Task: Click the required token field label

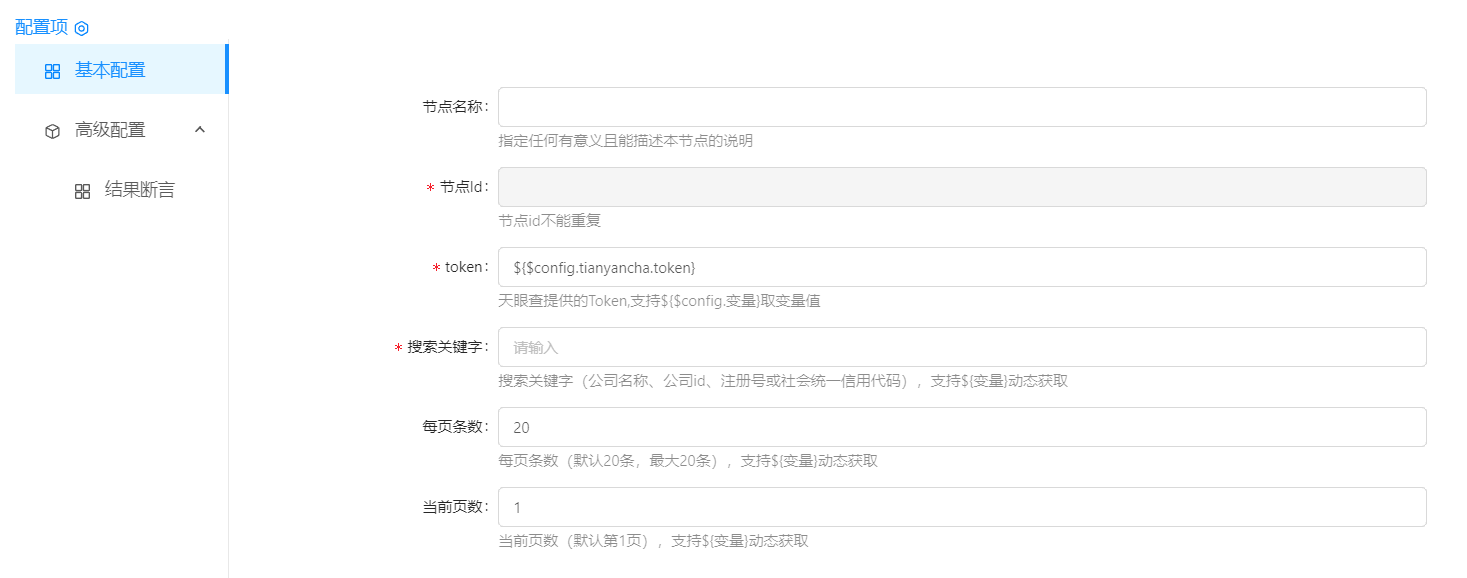Action: (x=465, y=267)
